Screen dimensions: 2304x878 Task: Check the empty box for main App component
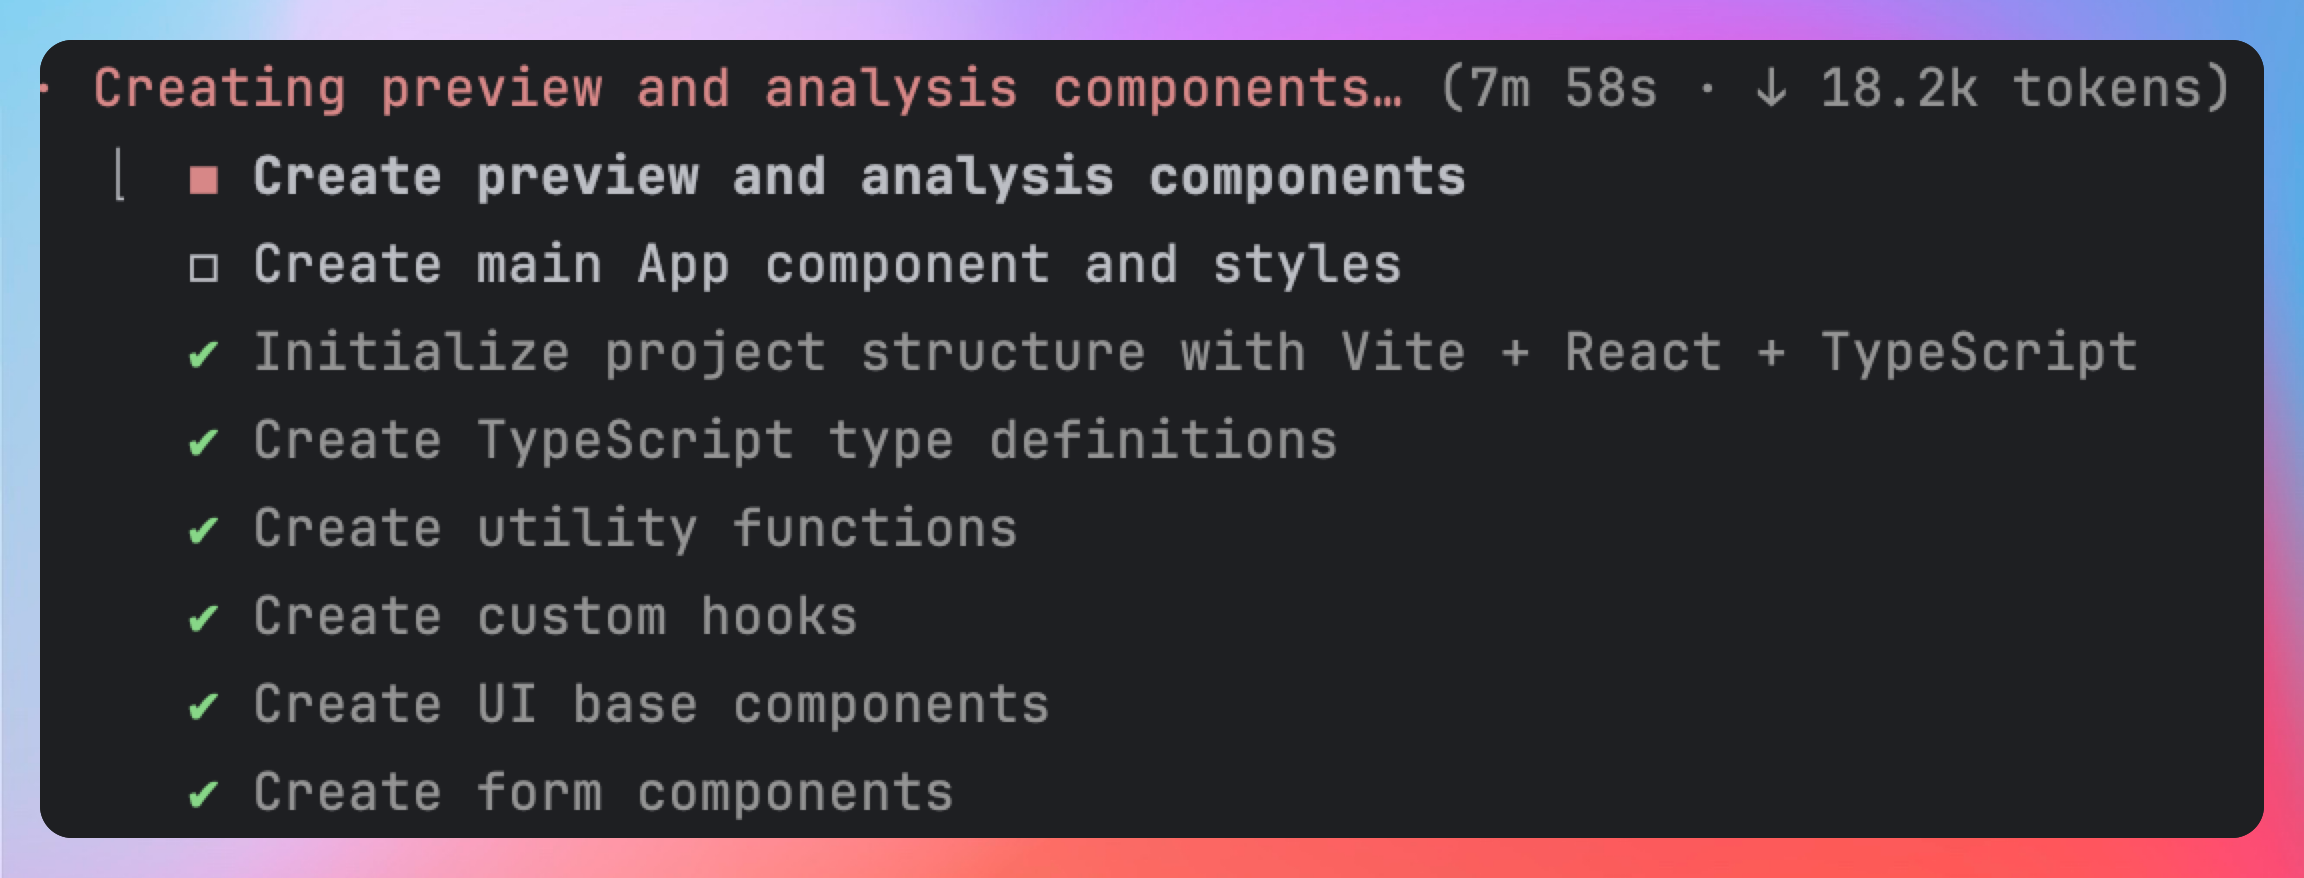(204, 268)
